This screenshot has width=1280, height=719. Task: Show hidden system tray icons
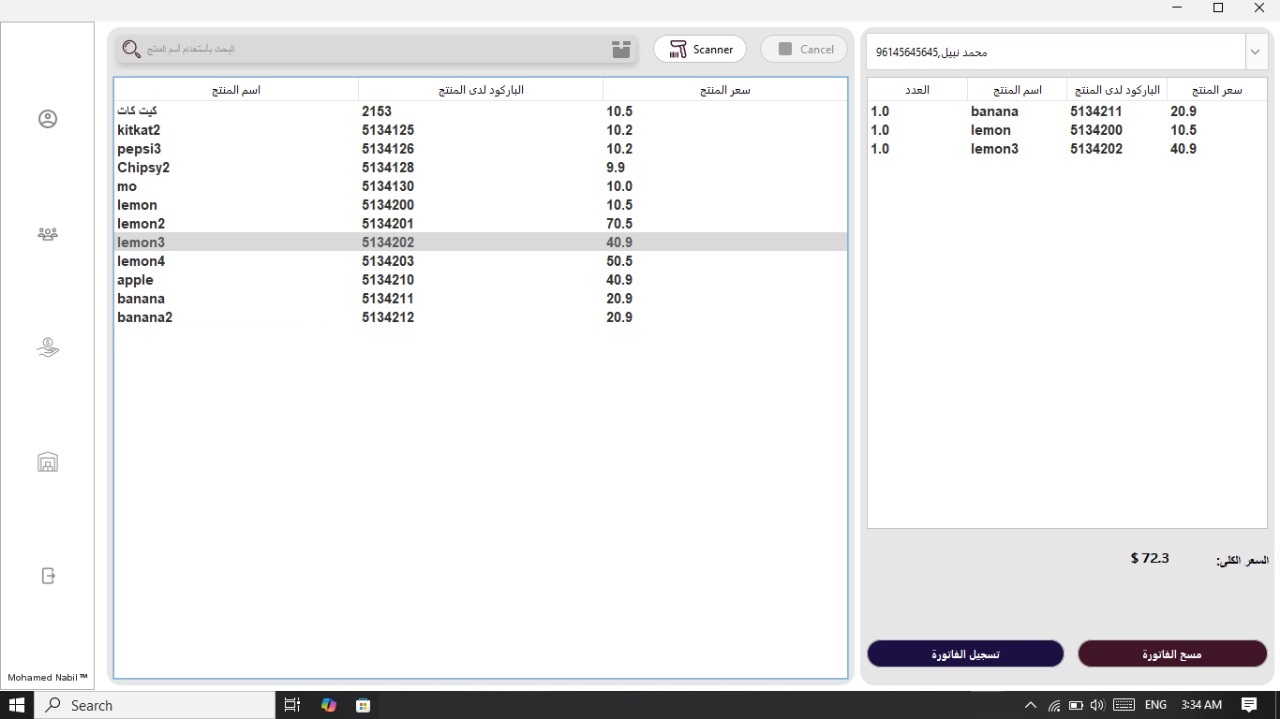point(1031,705)
